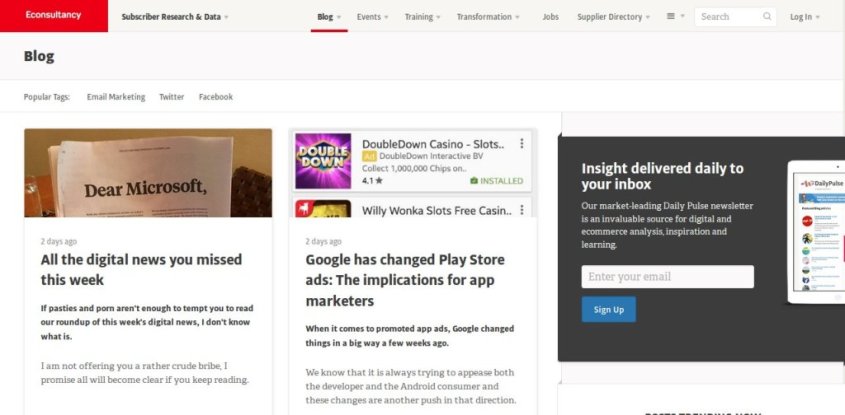Click the DoubleDown Casino app icon

coord(323,161)
